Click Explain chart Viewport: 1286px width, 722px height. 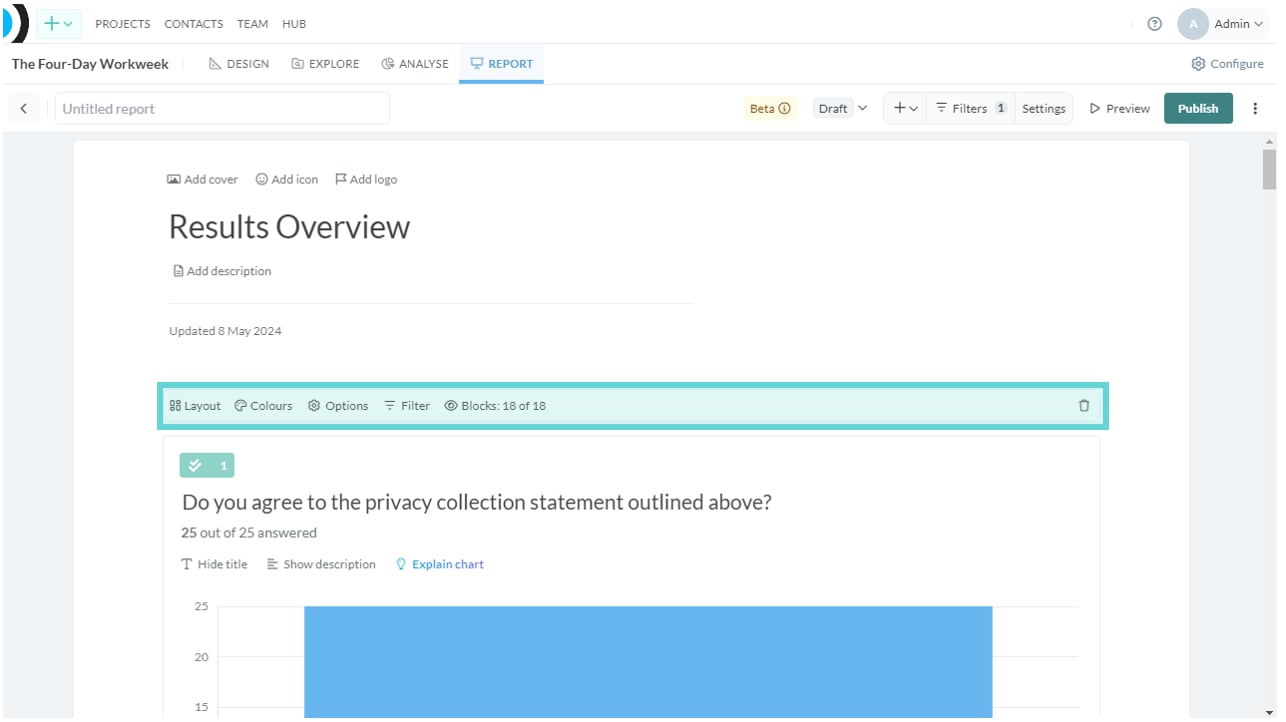click(440, 565)
